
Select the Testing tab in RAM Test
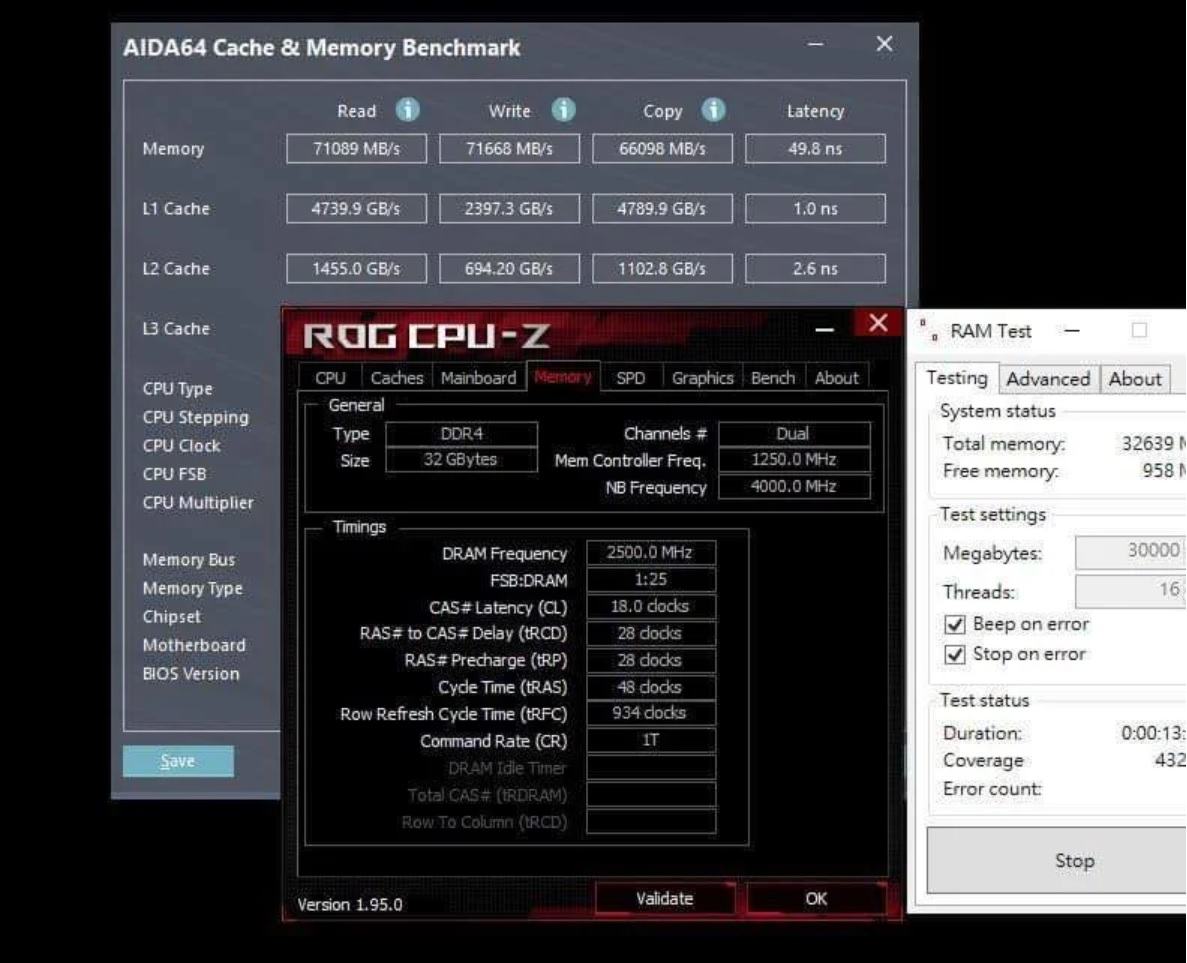957,377
